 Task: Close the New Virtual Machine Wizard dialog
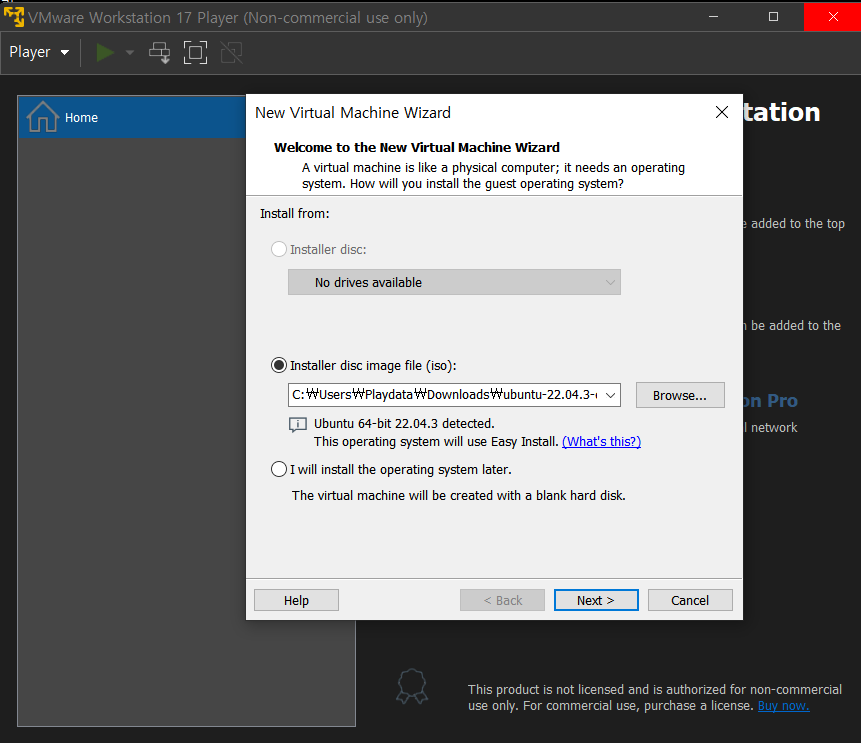click(722, 112)
